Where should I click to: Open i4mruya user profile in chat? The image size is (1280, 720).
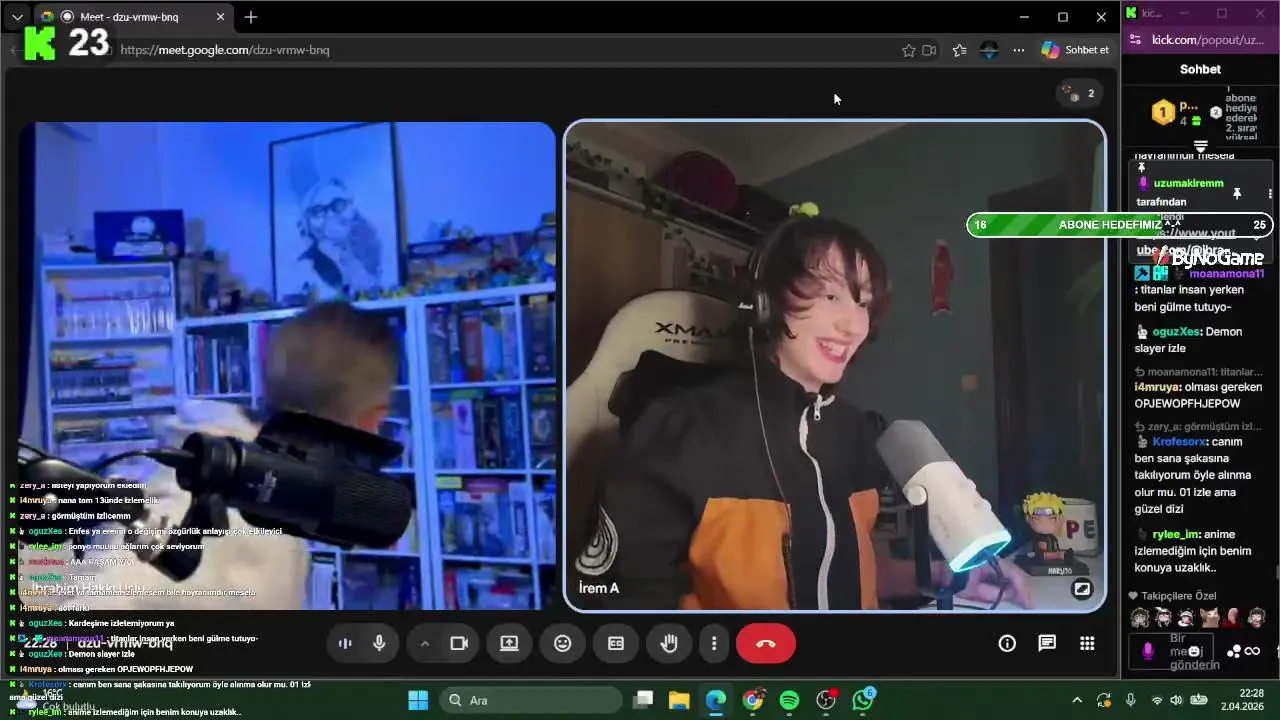pos(1158,387)
